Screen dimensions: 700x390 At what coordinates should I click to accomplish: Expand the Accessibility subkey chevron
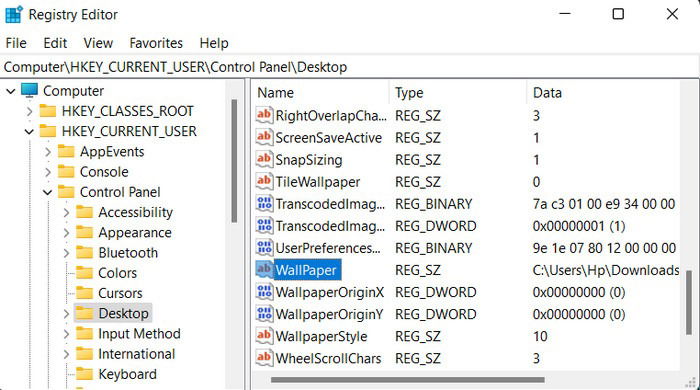coord(66,212)
